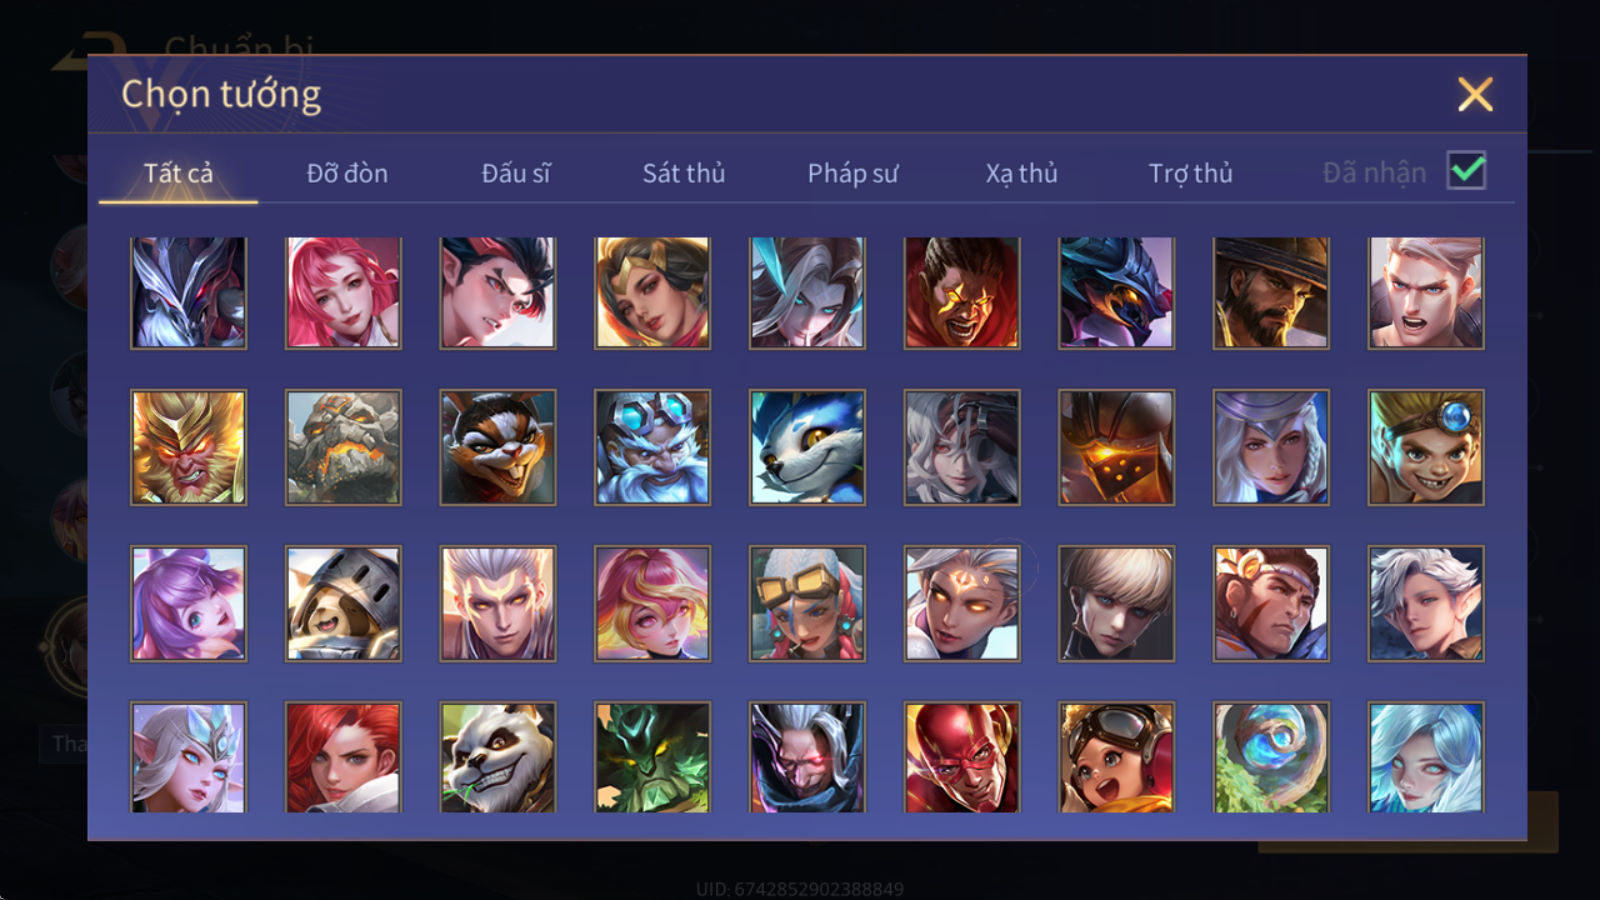The height and width of the screenshot is (900, 1600).
Task: Pick the rock golem hero portrait
Action: click(343, 447)
